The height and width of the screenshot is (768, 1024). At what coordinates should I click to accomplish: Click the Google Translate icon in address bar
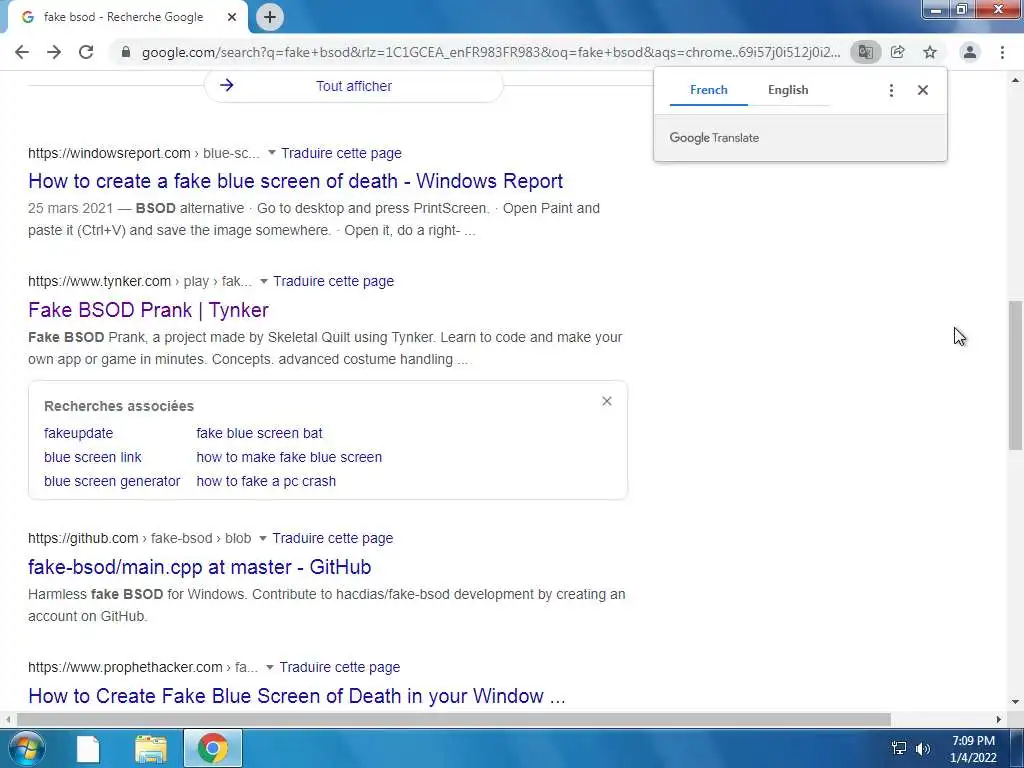(865, 52)
